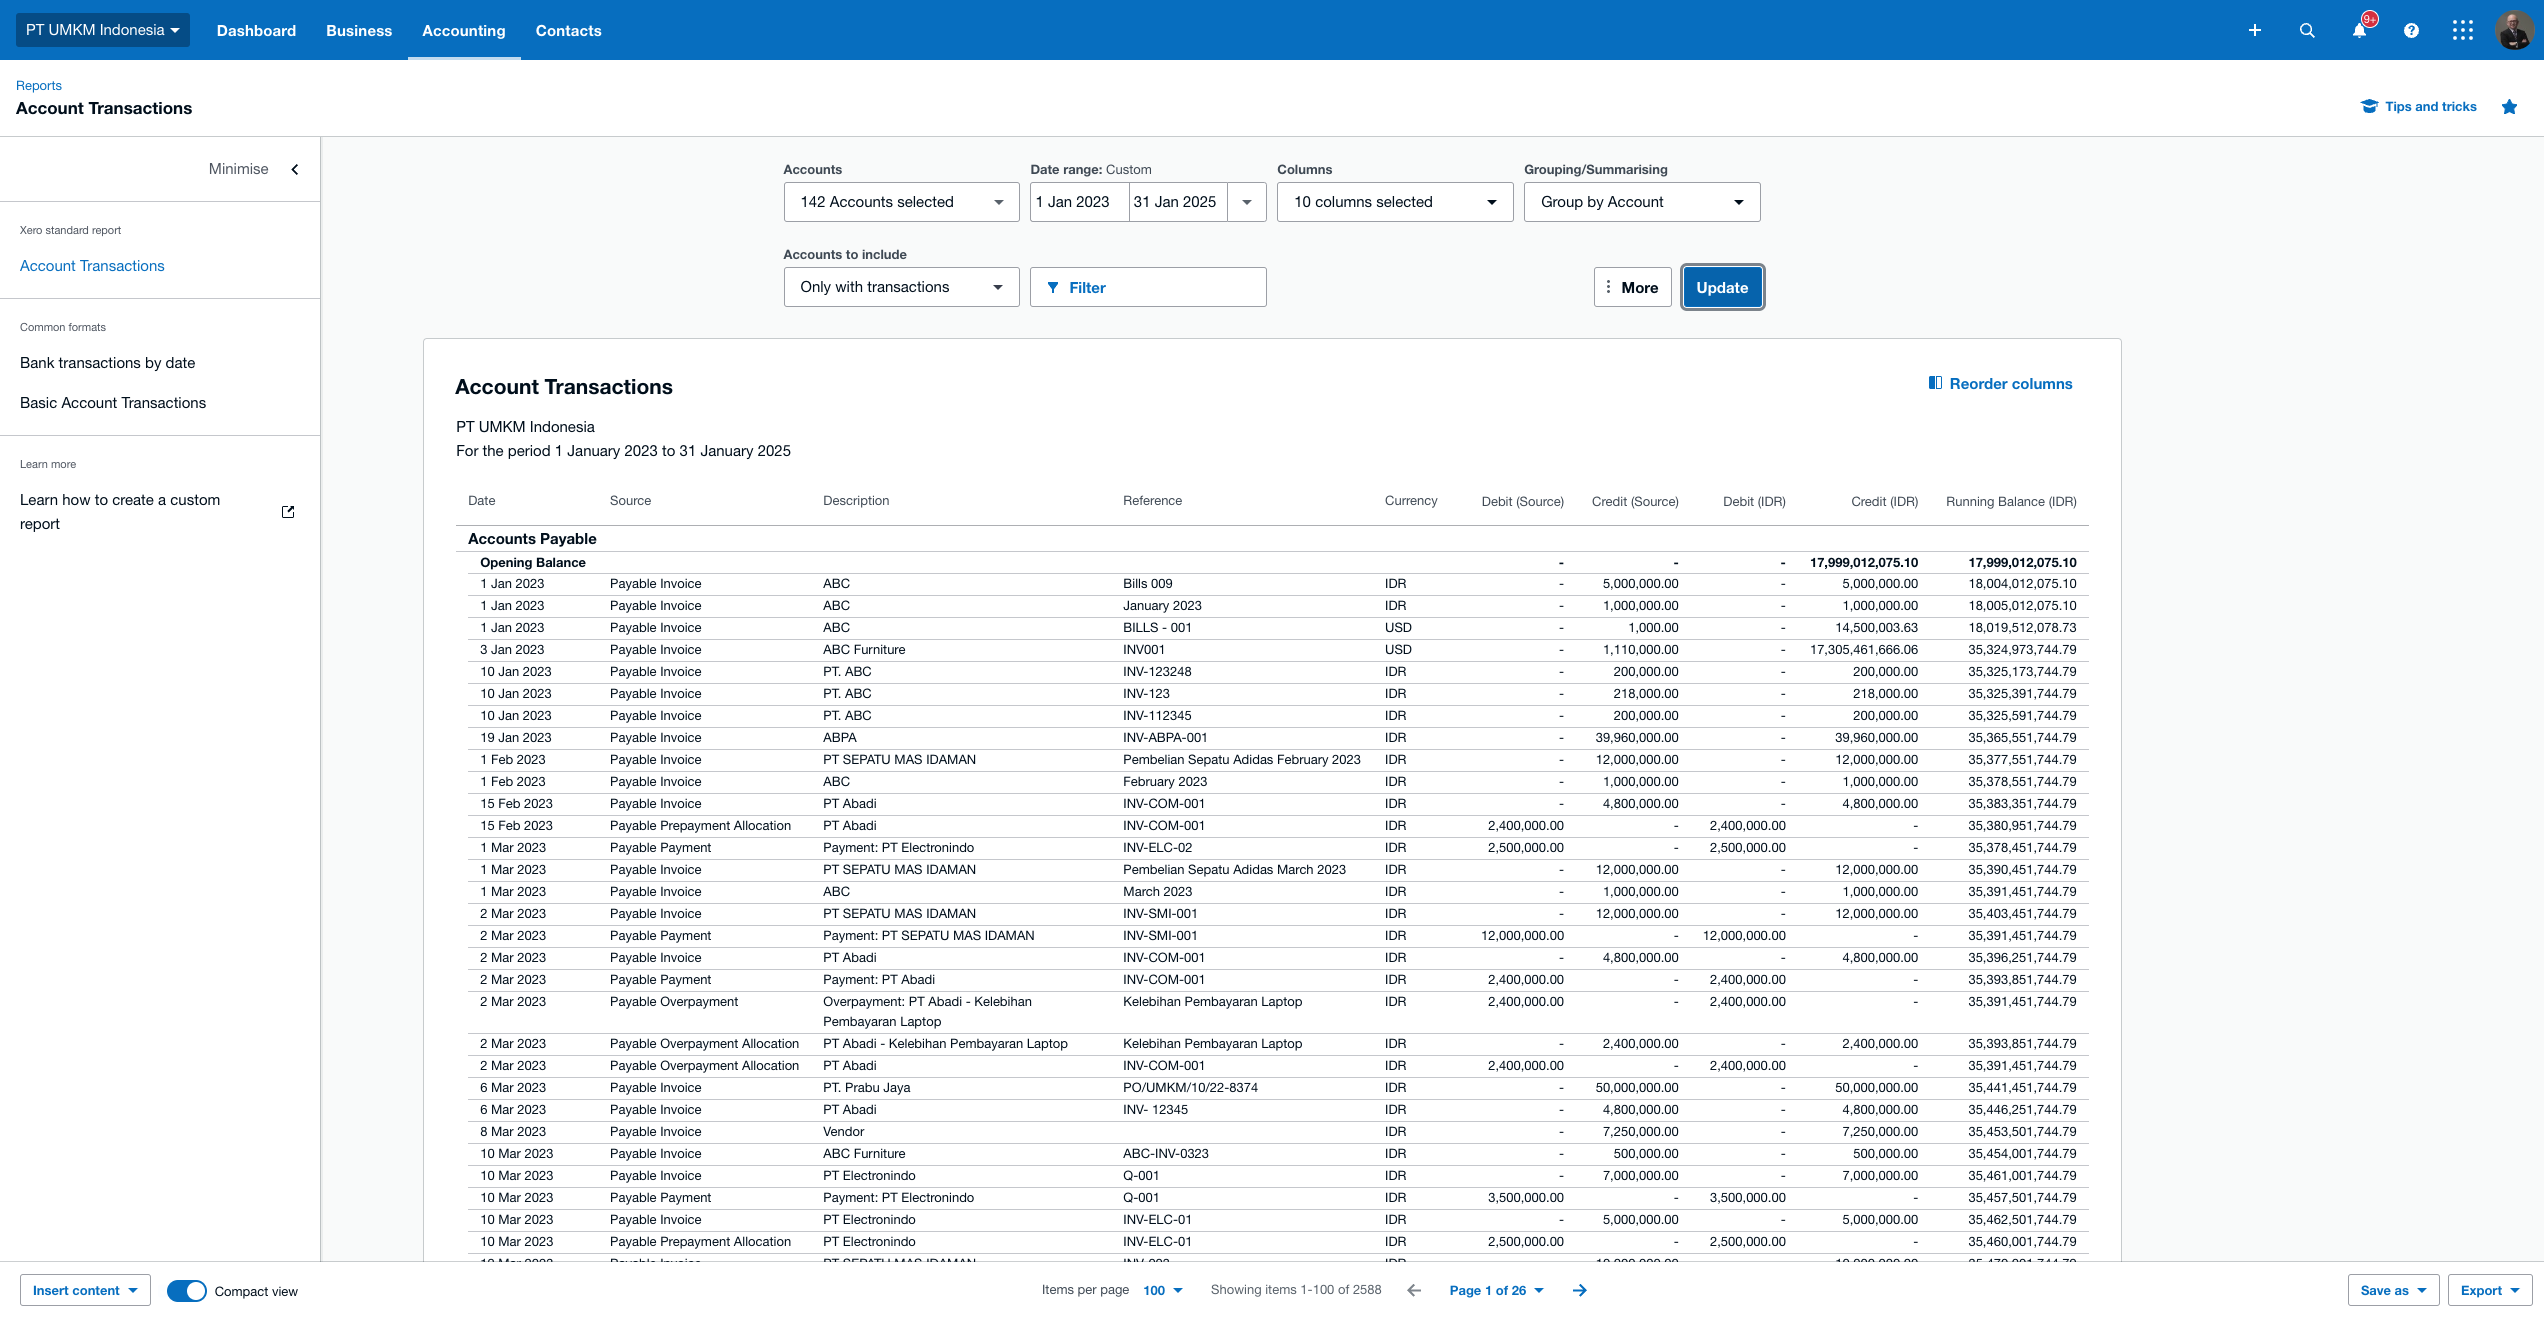Select the Dashboard menu tab
Viewport: 2544px width, 1318px height.
(x=254, y=30)
